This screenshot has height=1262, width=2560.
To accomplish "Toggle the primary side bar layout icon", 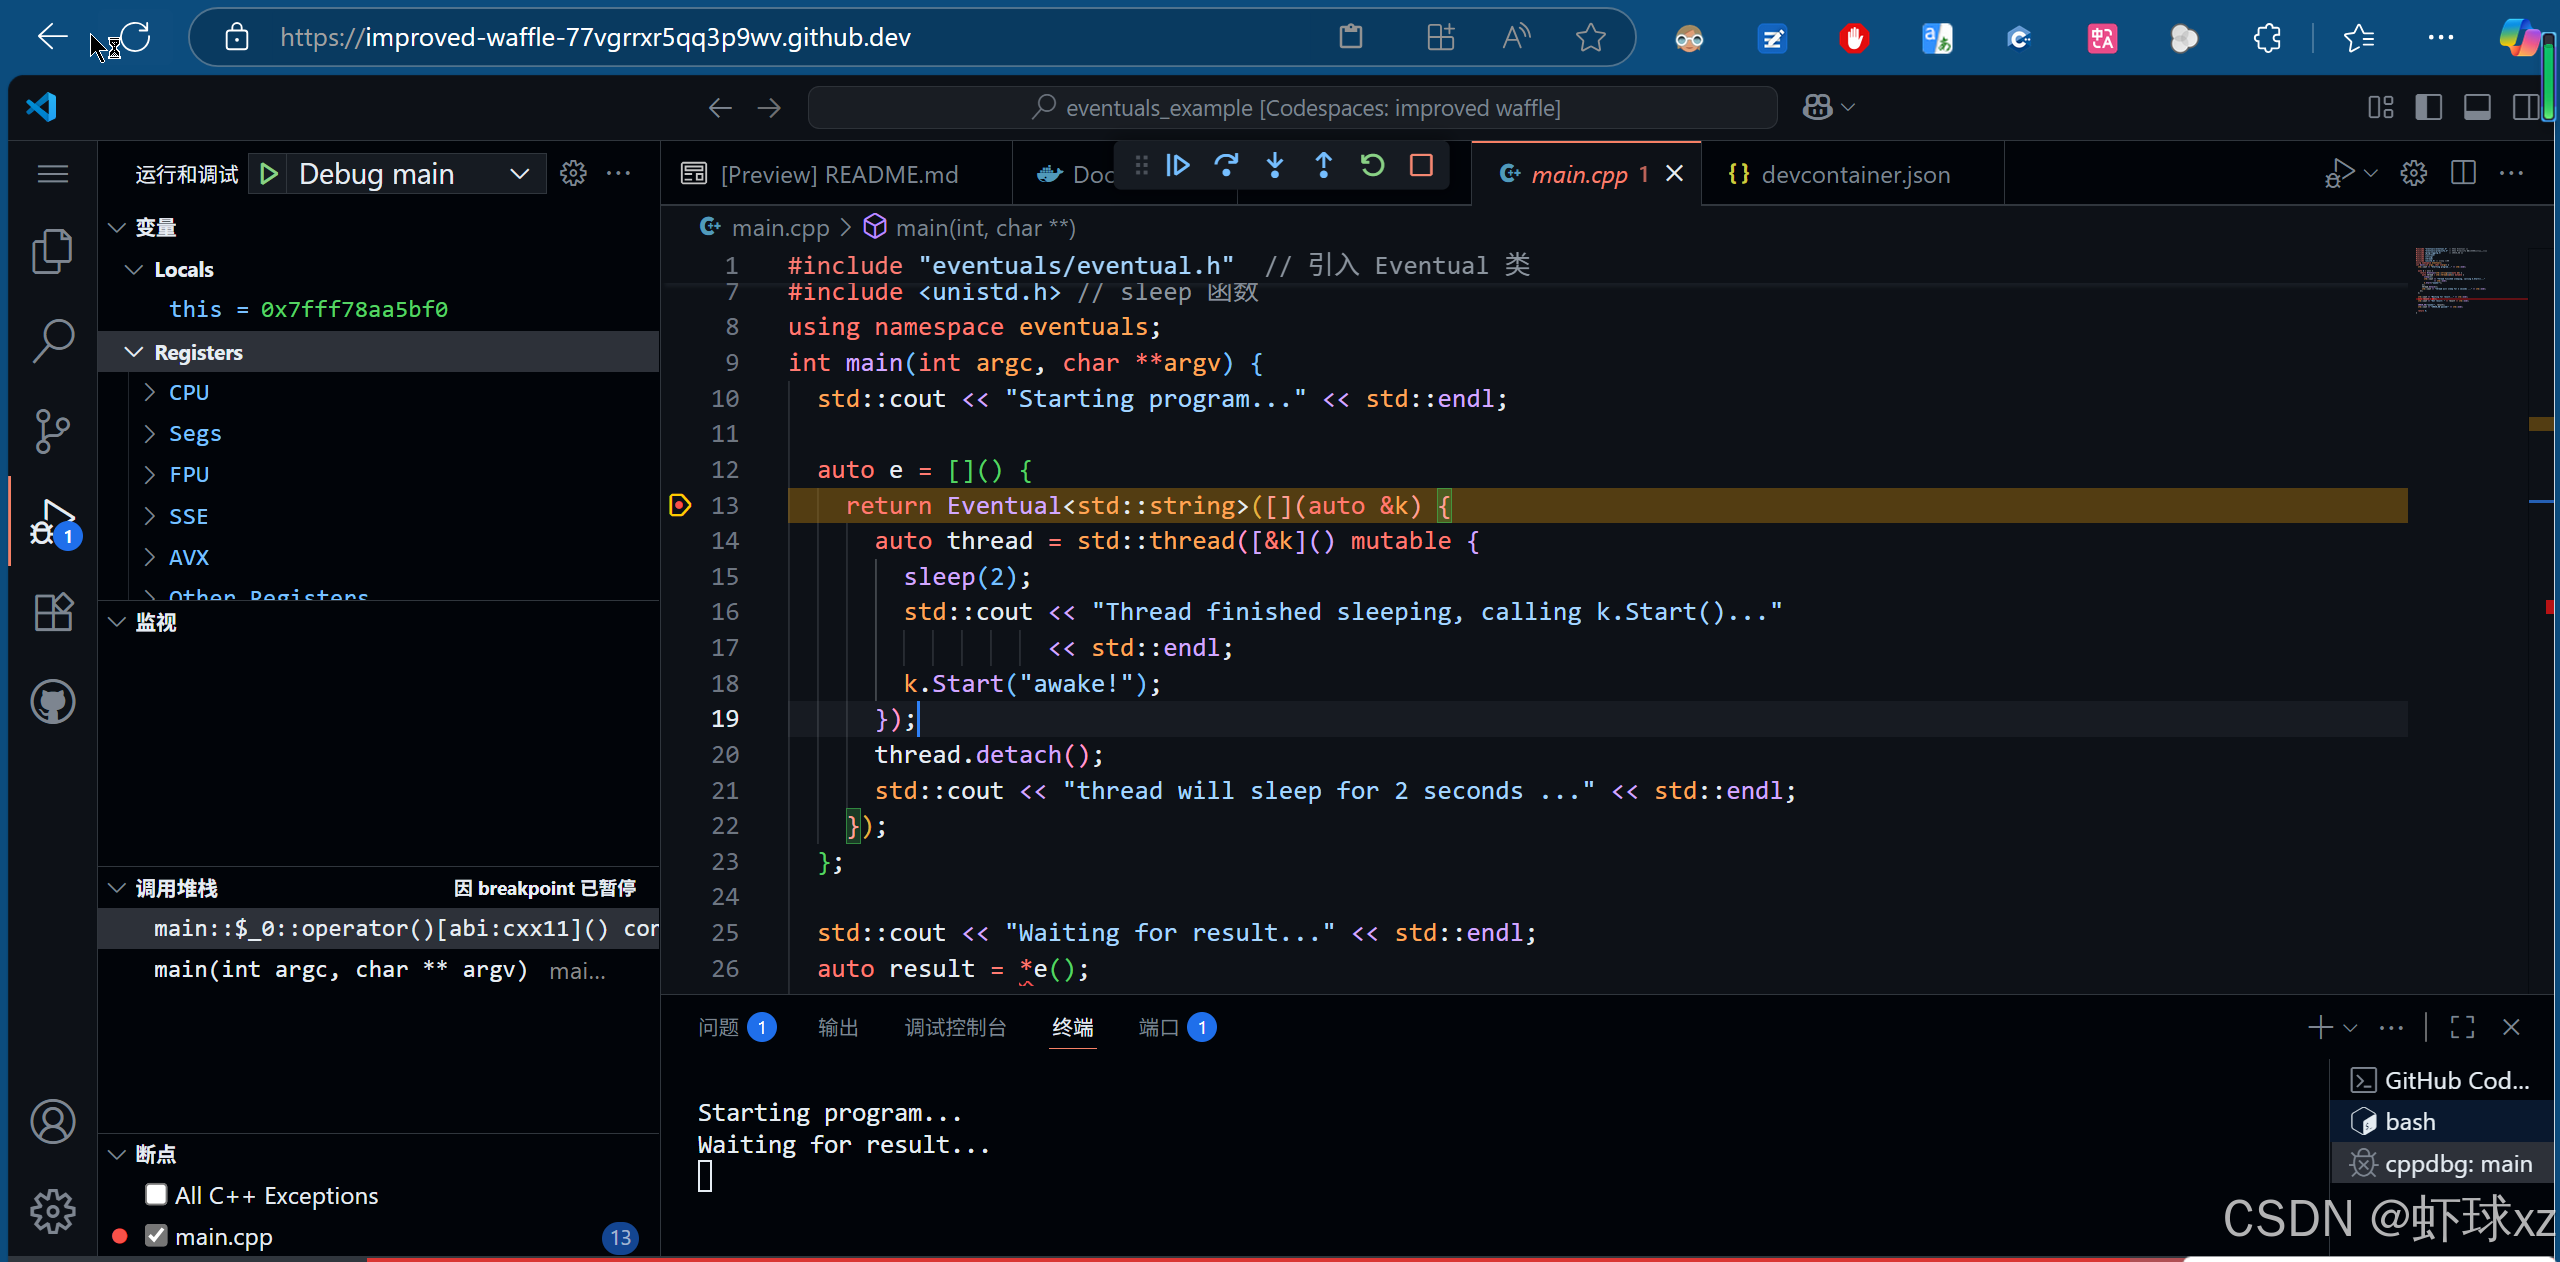I will pos(2429,107).
